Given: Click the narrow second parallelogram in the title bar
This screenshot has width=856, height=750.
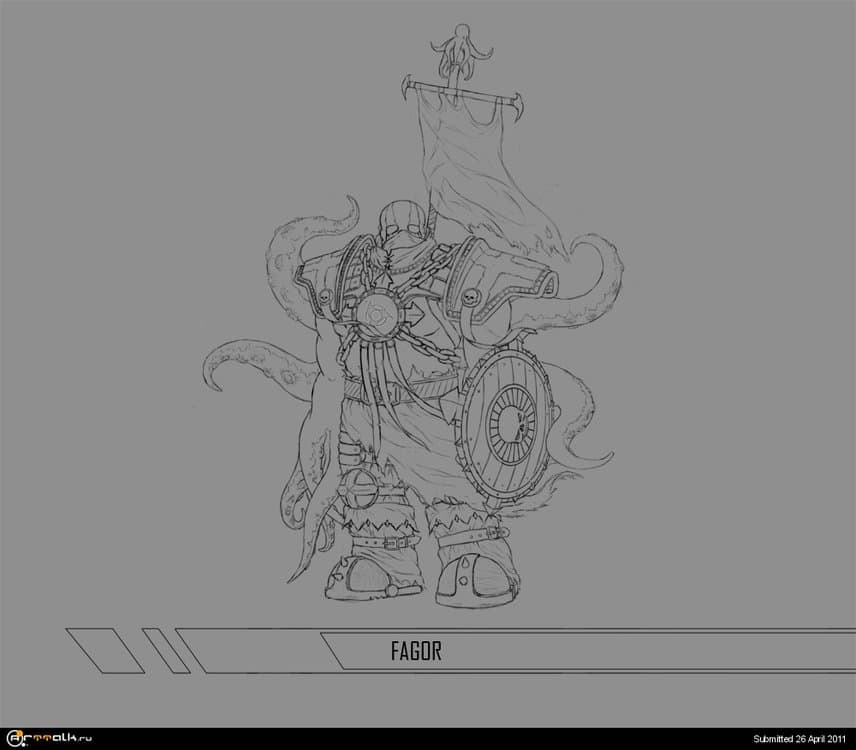Looking at the screenshot, I should pyautogui.click(x=165, y=651).
